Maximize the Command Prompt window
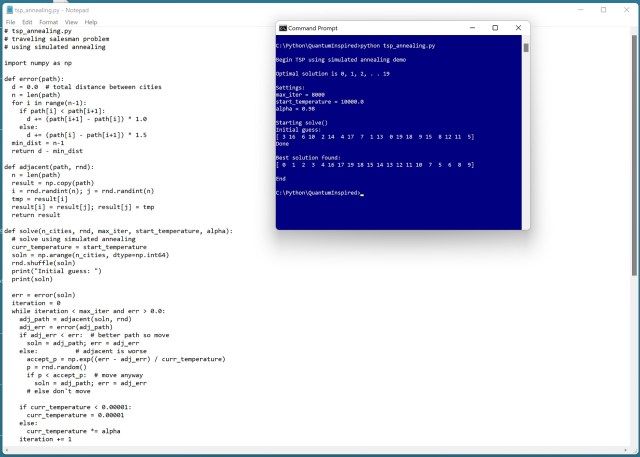 coord(495,28)
